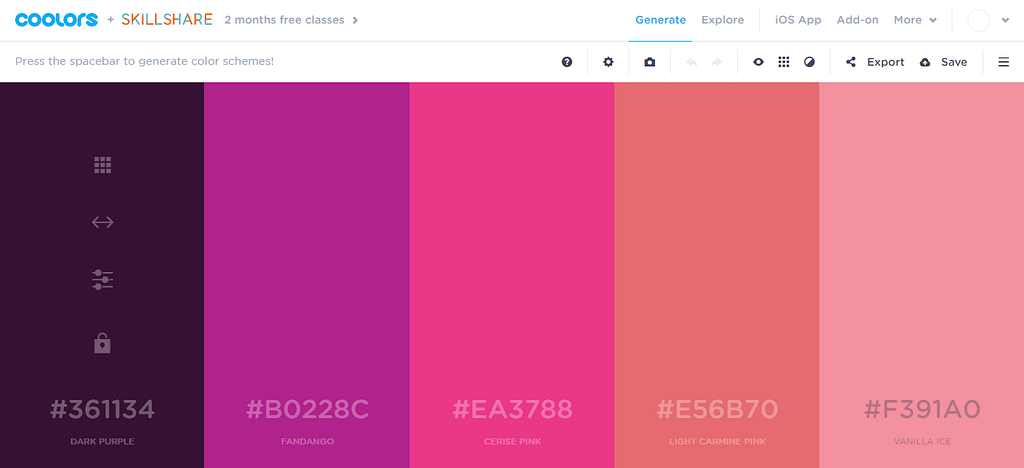Switch to the Generate tab
1024x468 pixels.
point(660,20)
